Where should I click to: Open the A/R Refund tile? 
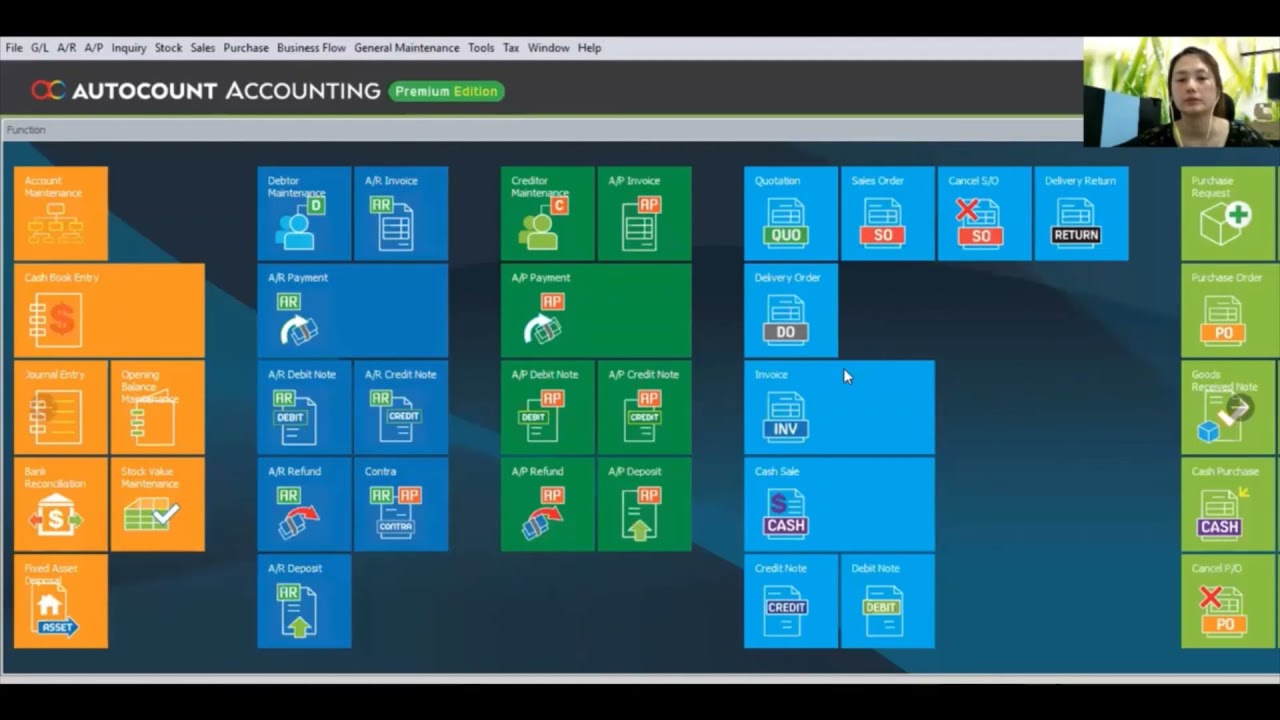tap(304, 504)
